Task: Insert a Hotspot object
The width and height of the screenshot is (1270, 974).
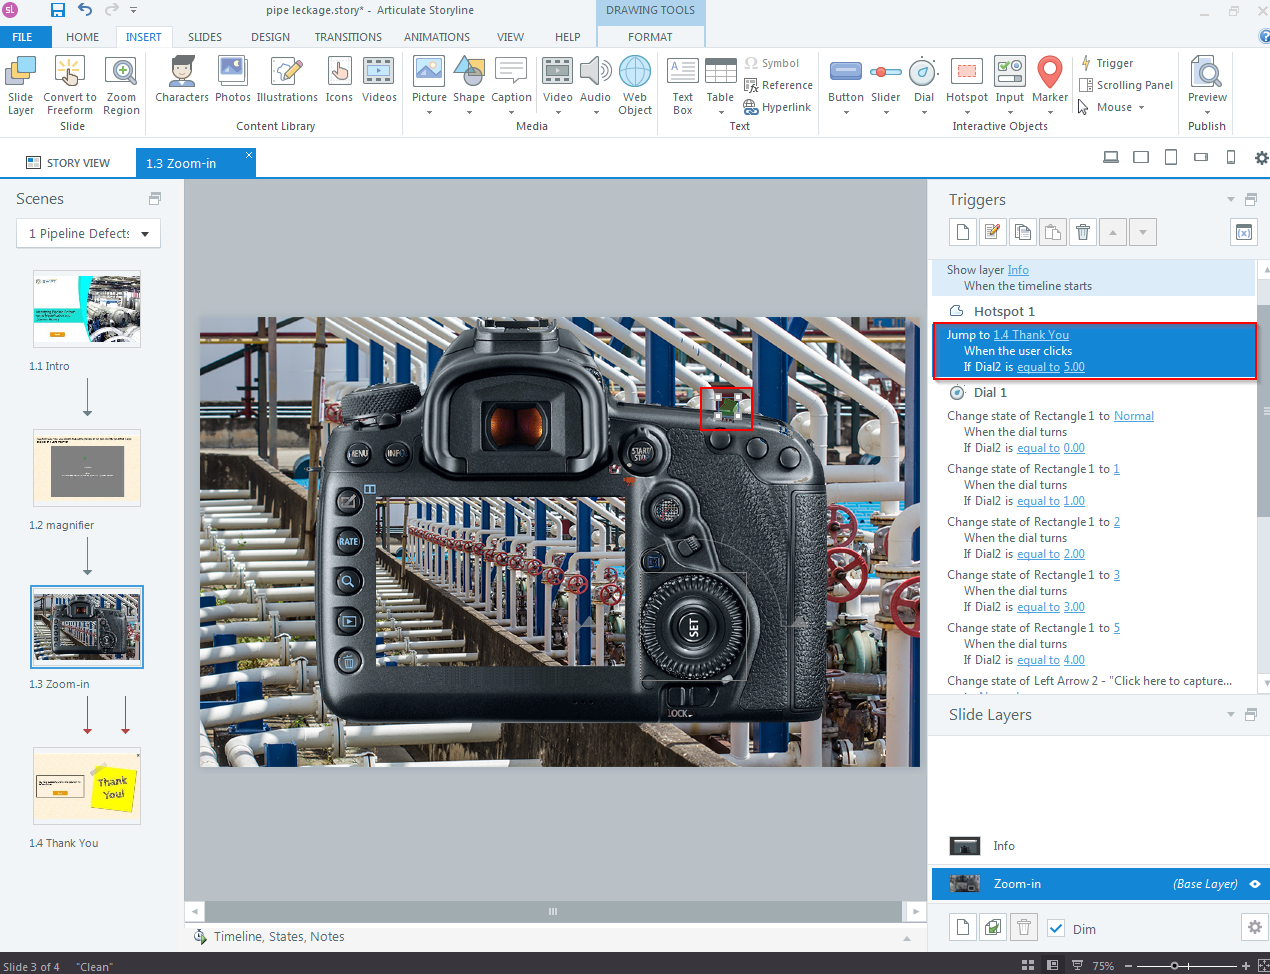Action: click(966, 86)
